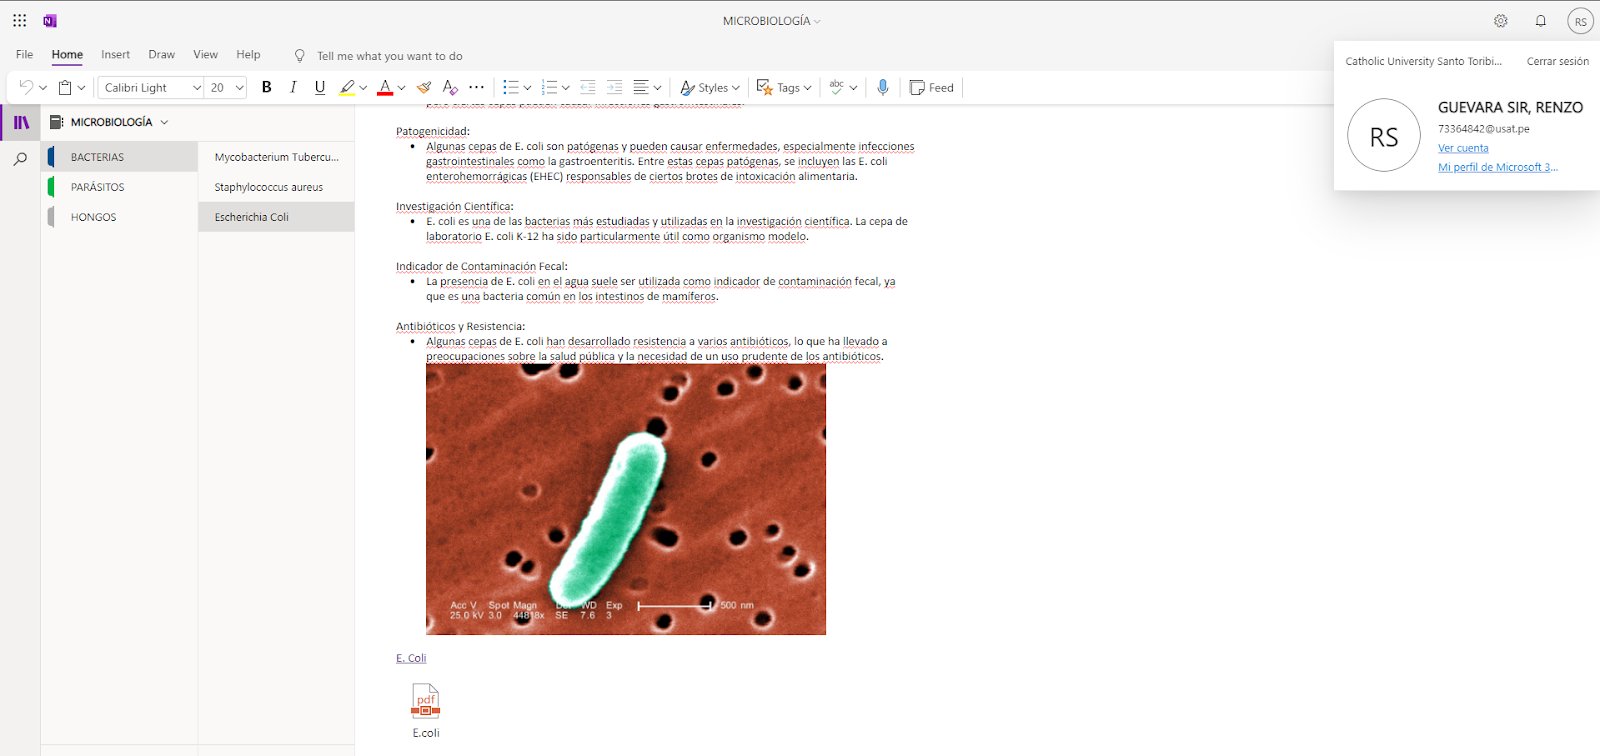Expand undo options arrow
Image resolution: width=1600 pixels, height=756 pixels.
coord(43,88)
